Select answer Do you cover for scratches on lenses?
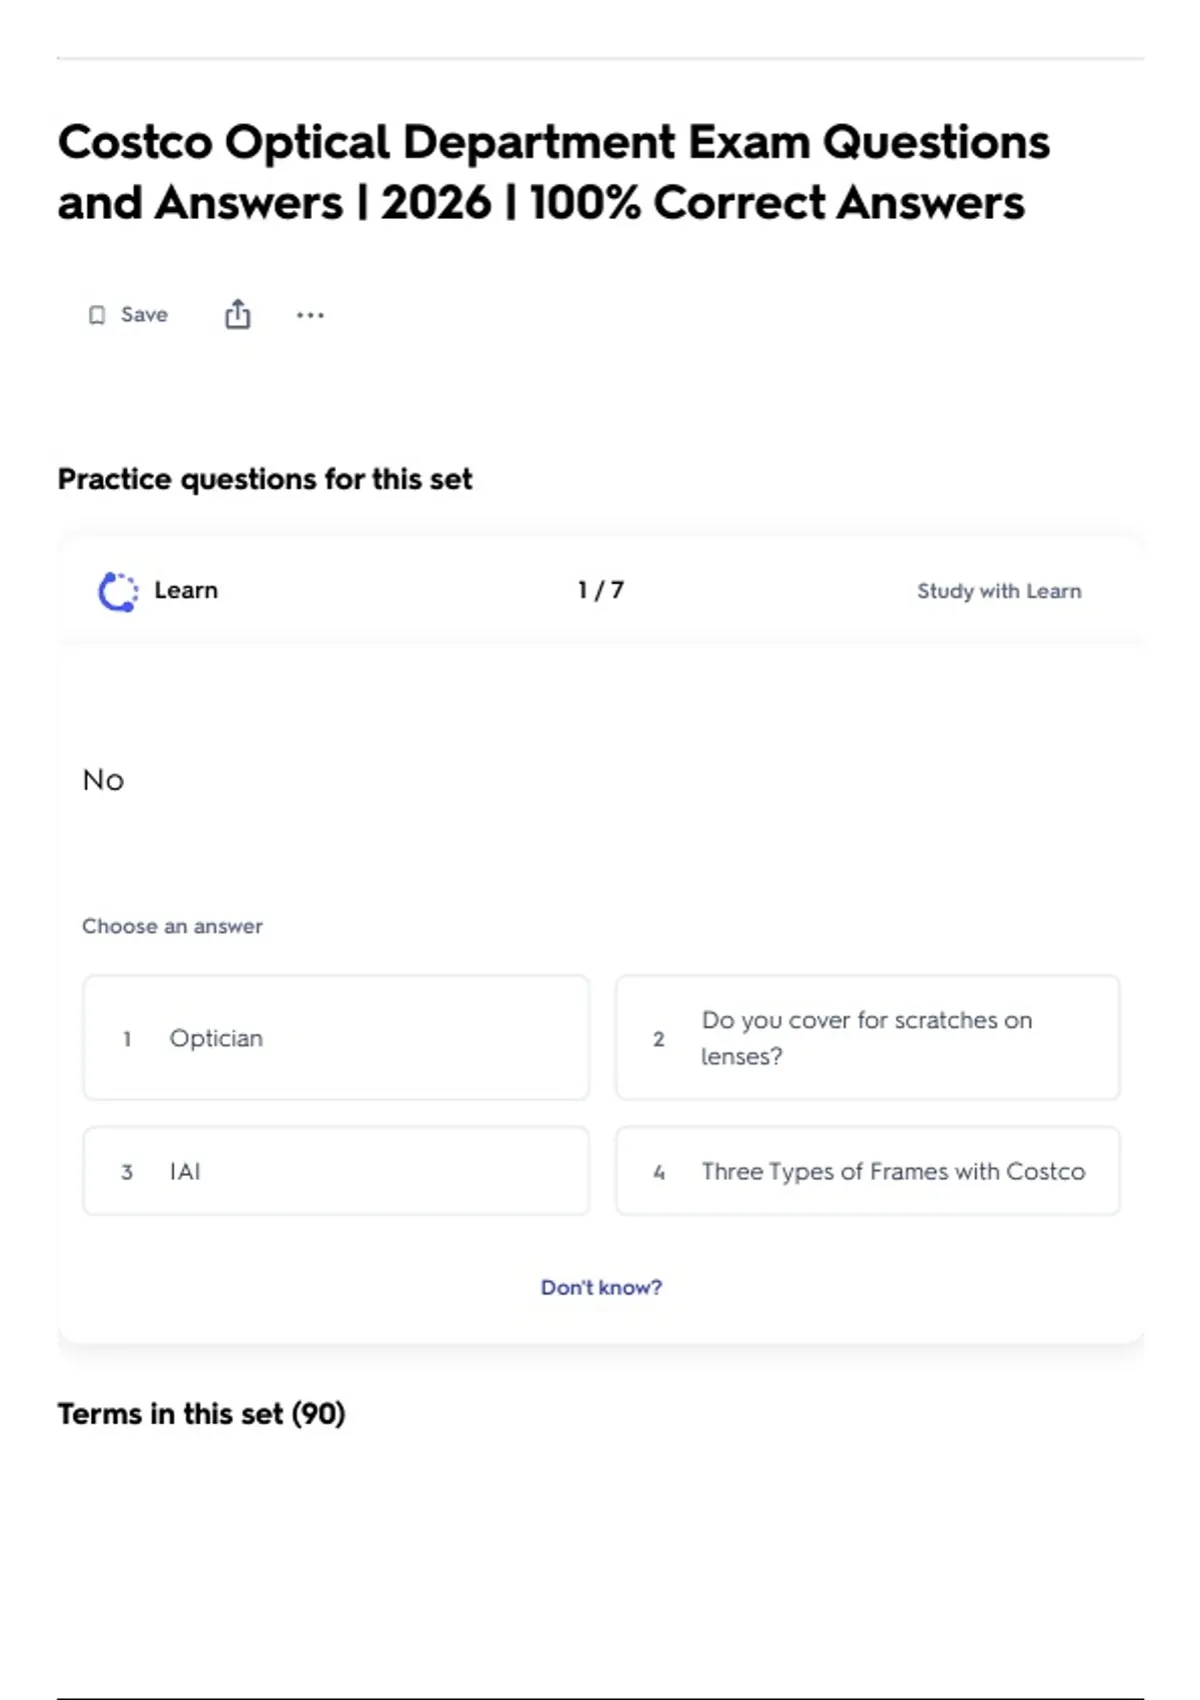The image size is (1200, 1700). pyautogui.click(x=868, y=1038)
